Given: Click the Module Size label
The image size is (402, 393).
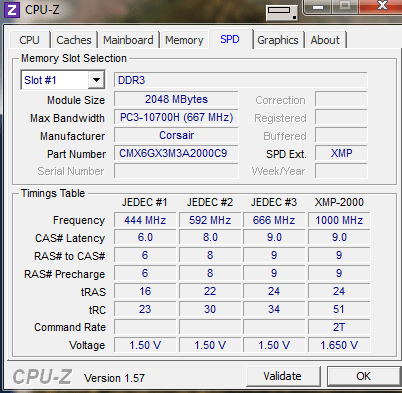Looking at the screenshot, I should coord(76,100).
